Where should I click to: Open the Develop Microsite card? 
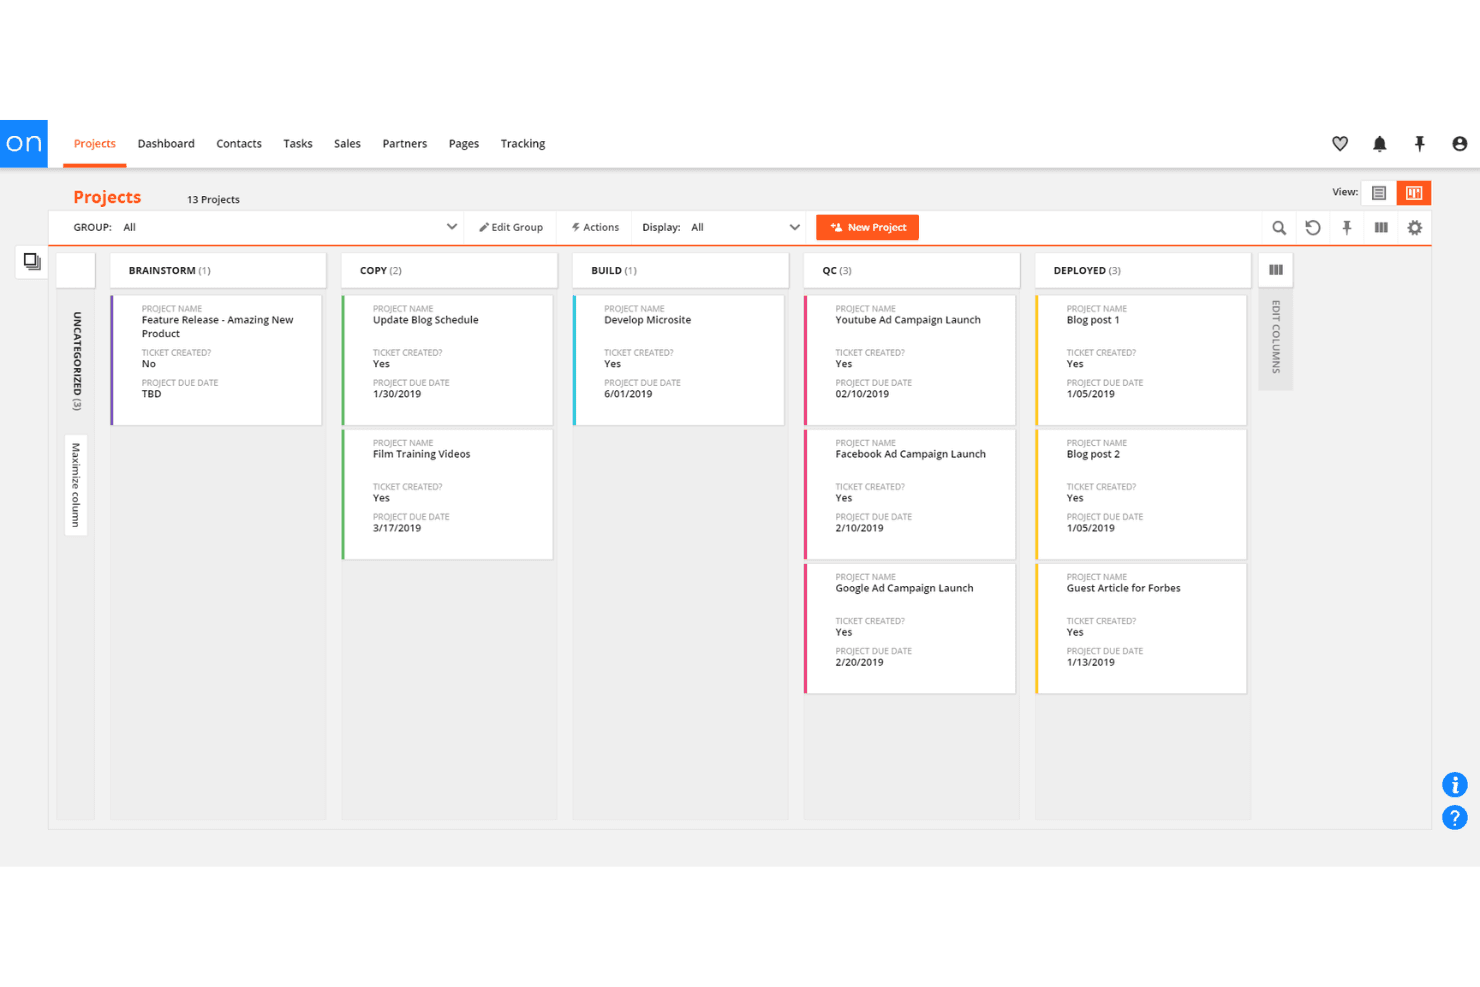coord(678,360)
